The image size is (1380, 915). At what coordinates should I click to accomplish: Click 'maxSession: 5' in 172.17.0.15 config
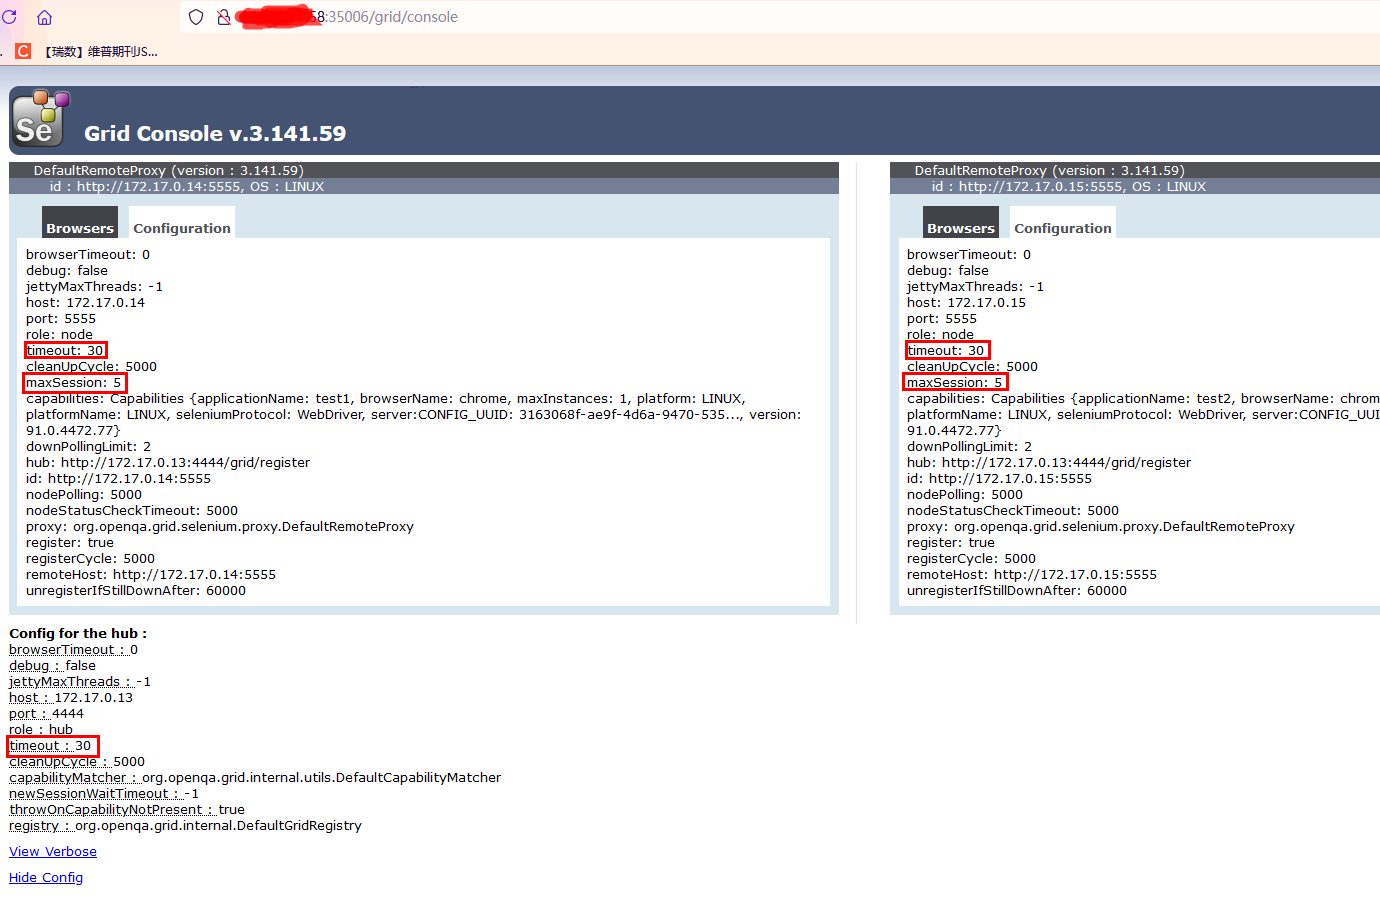(955, 383)
